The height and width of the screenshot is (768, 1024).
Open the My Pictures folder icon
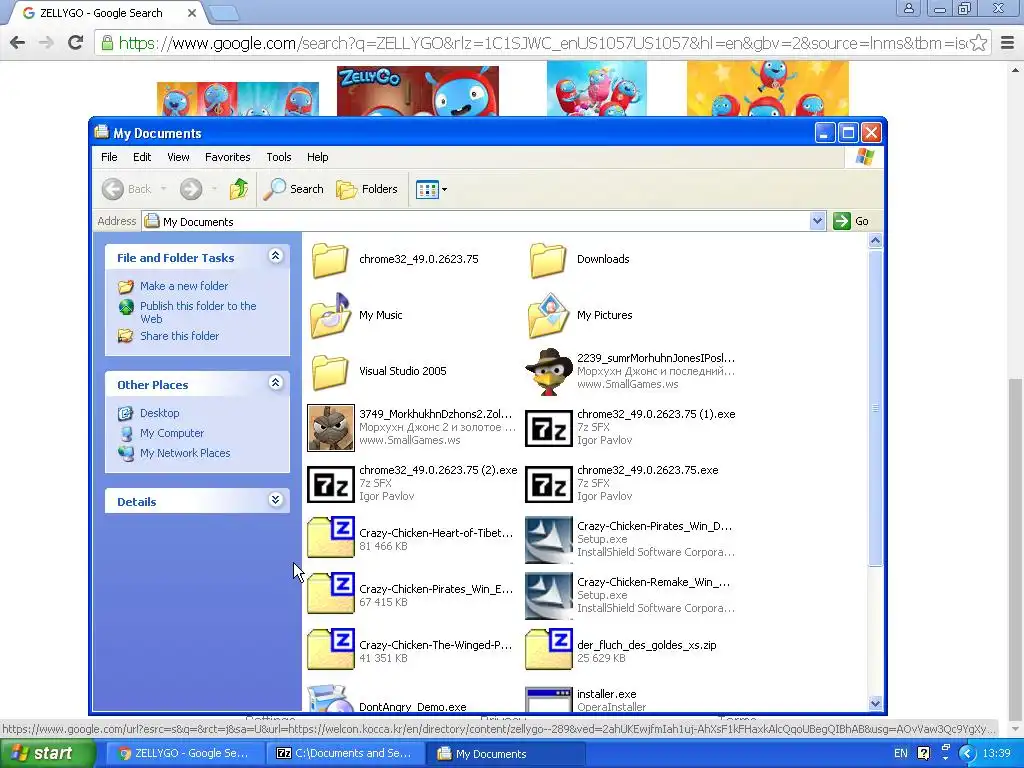coord(549,315)
